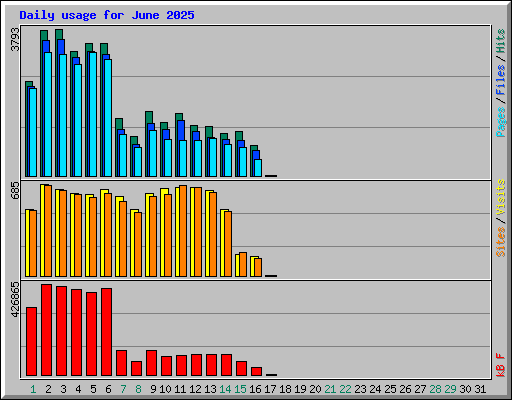This screenshot has width=512, height=400.
Task: Click the cyan Pages bar for day 5
Action: (93, 114)
